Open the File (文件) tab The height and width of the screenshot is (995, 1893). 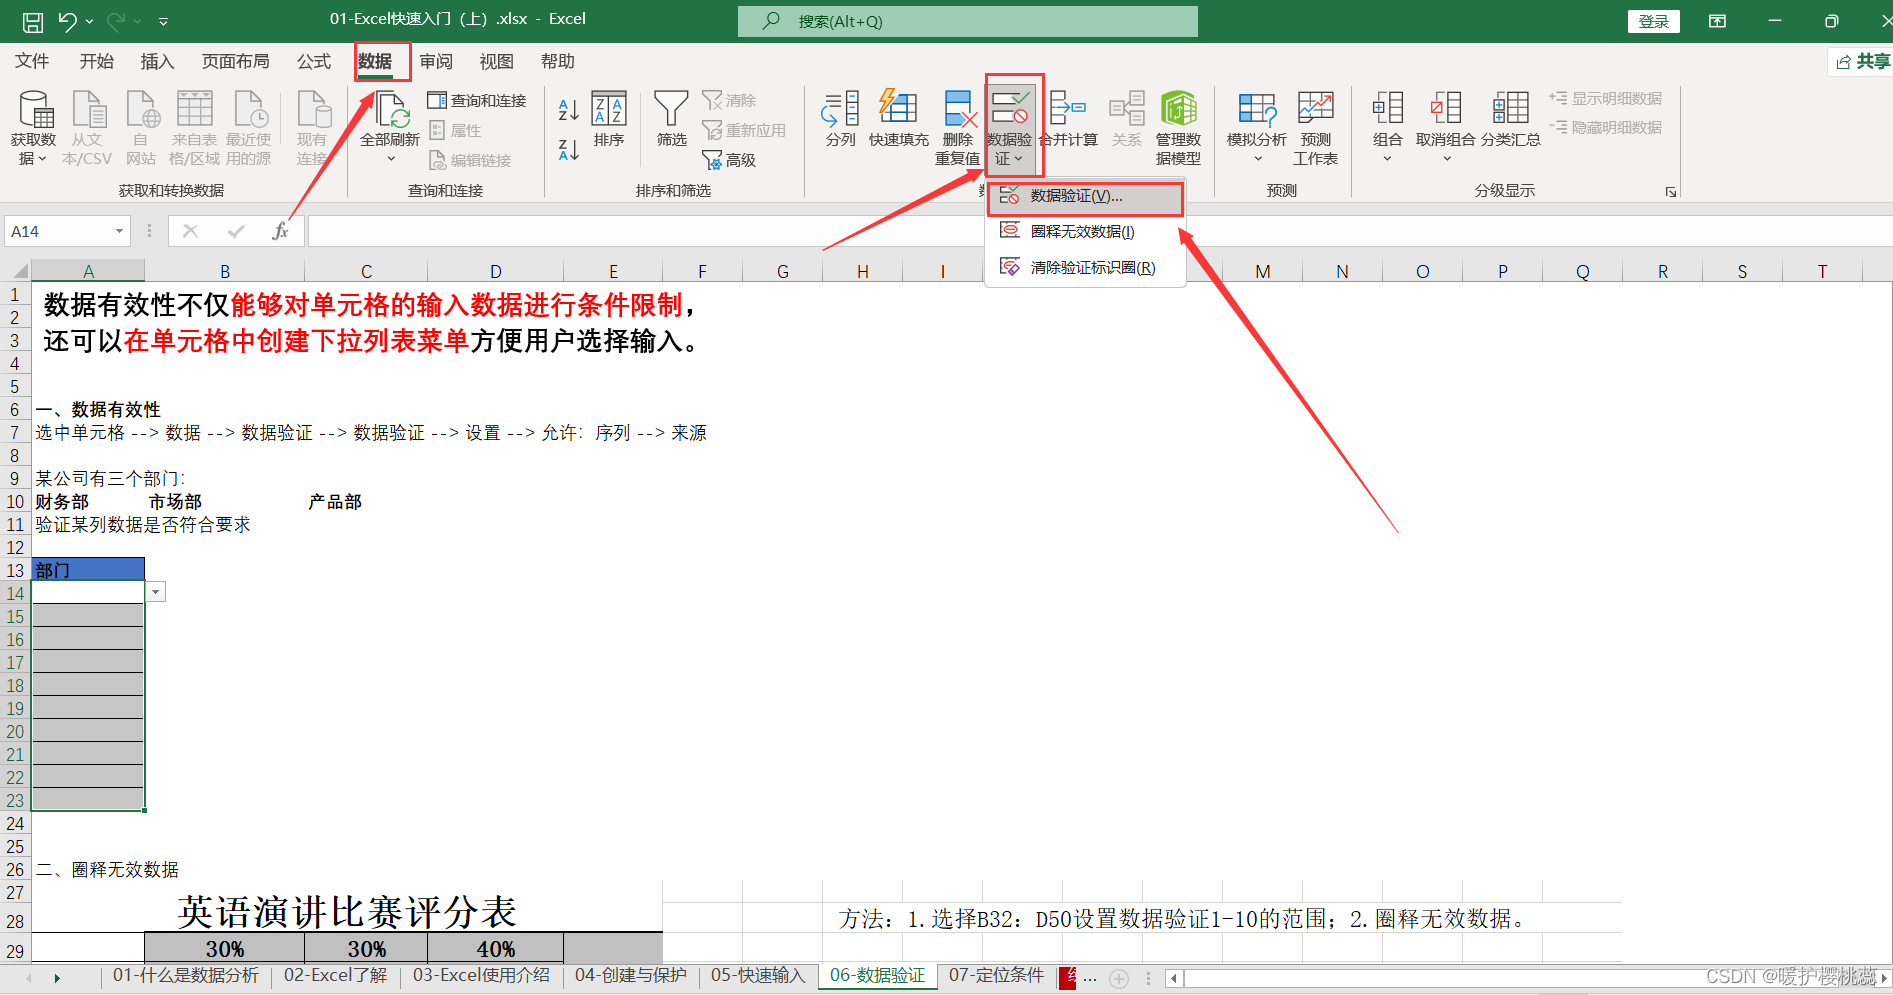pyautogui.click(x=32, y=62)
